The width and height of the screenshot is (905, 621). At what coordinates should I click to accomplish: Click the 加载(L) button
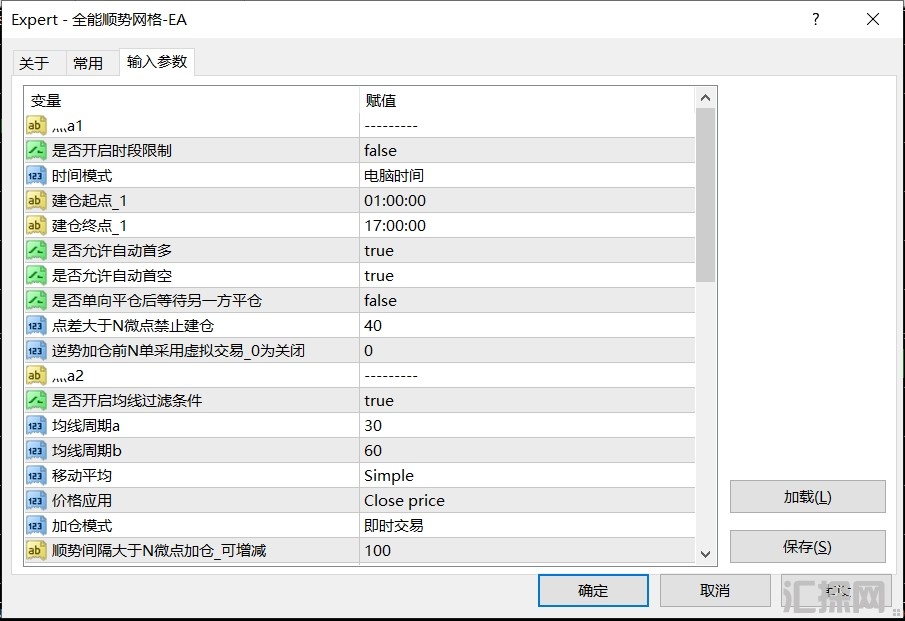(807, 497)
